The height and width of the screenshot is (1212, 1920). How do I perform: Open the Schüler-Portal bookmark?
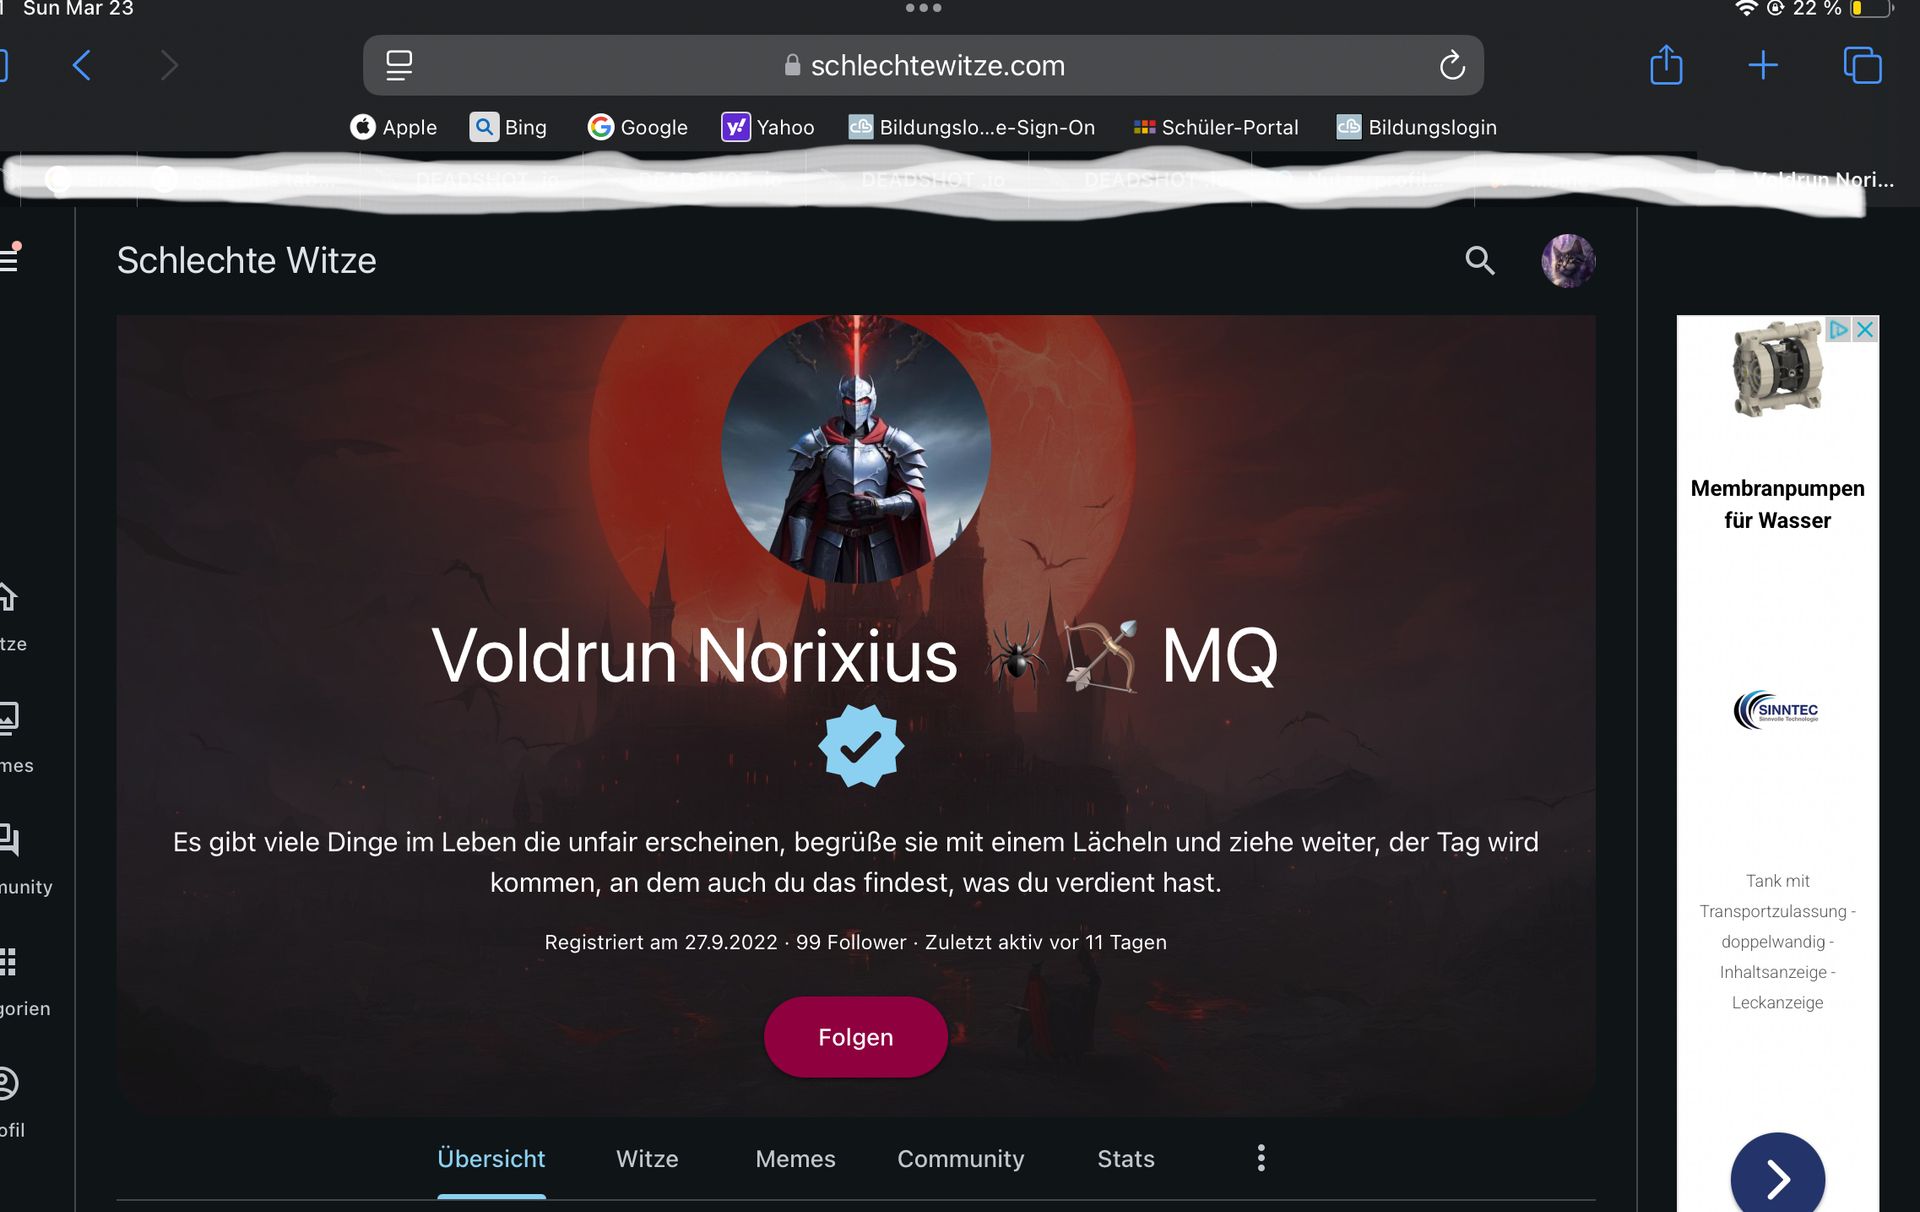pos(1216,127)
